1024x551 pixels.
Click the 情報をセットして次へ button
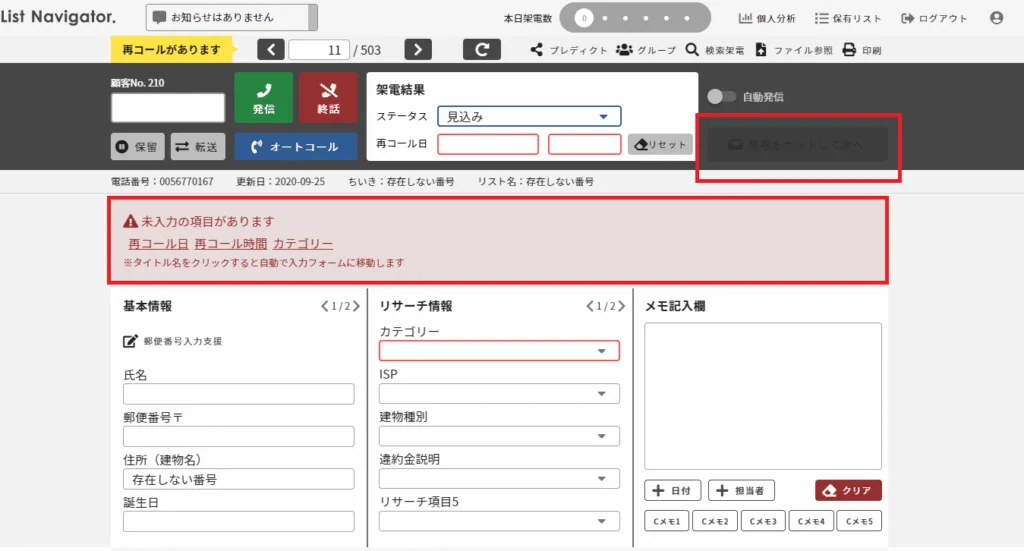pyautogui.click(x=797, y=144)
